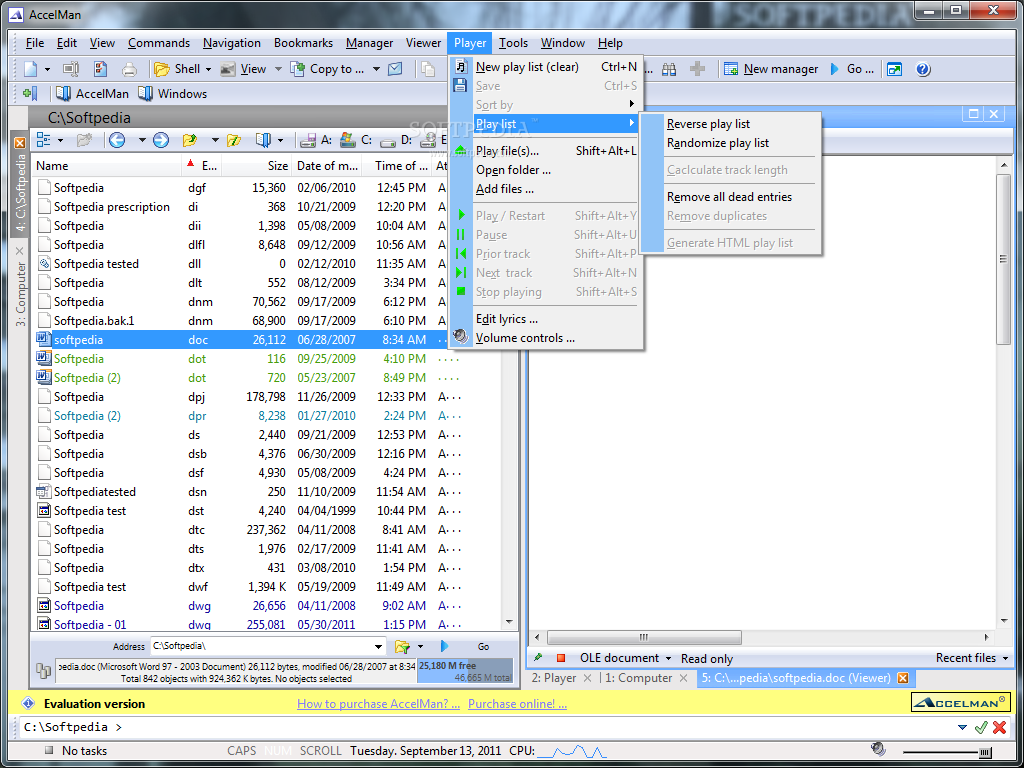Viewport: 1024px width, 768px height.
Task: Click the Print toolbar icon
Action: pos(129,69)
